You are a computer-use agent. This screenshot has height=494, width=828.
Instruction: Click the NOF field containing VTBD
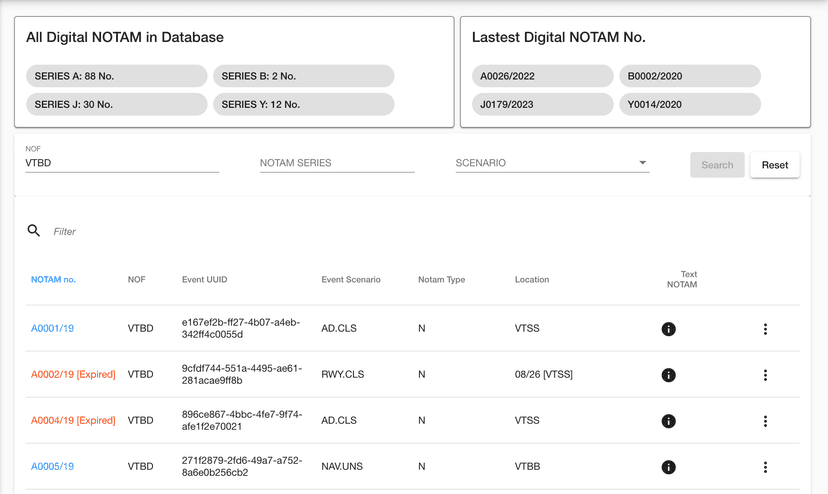122,163
